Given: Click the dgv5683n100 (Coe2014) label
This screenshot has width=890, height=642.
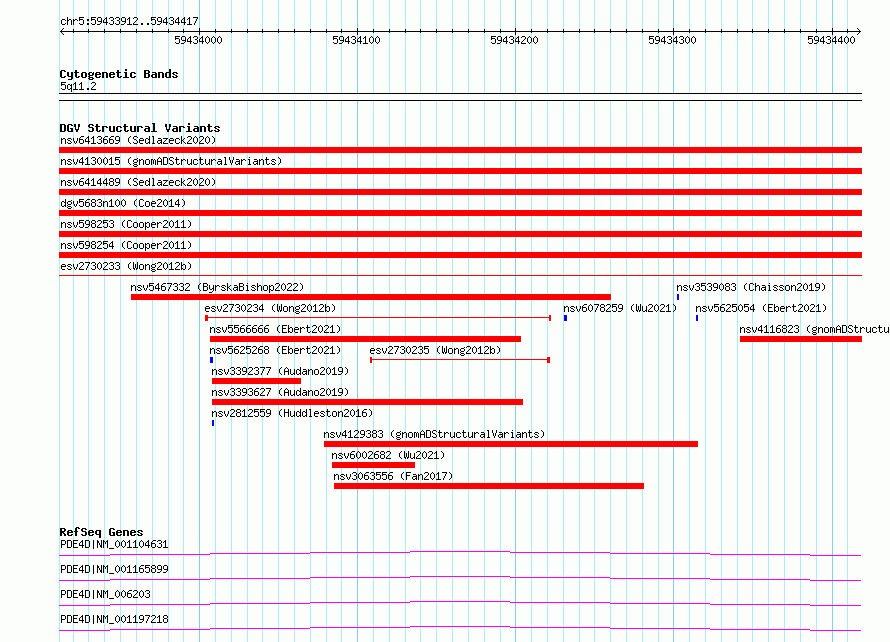Looking at the screenshot, I should click(123, 203).
